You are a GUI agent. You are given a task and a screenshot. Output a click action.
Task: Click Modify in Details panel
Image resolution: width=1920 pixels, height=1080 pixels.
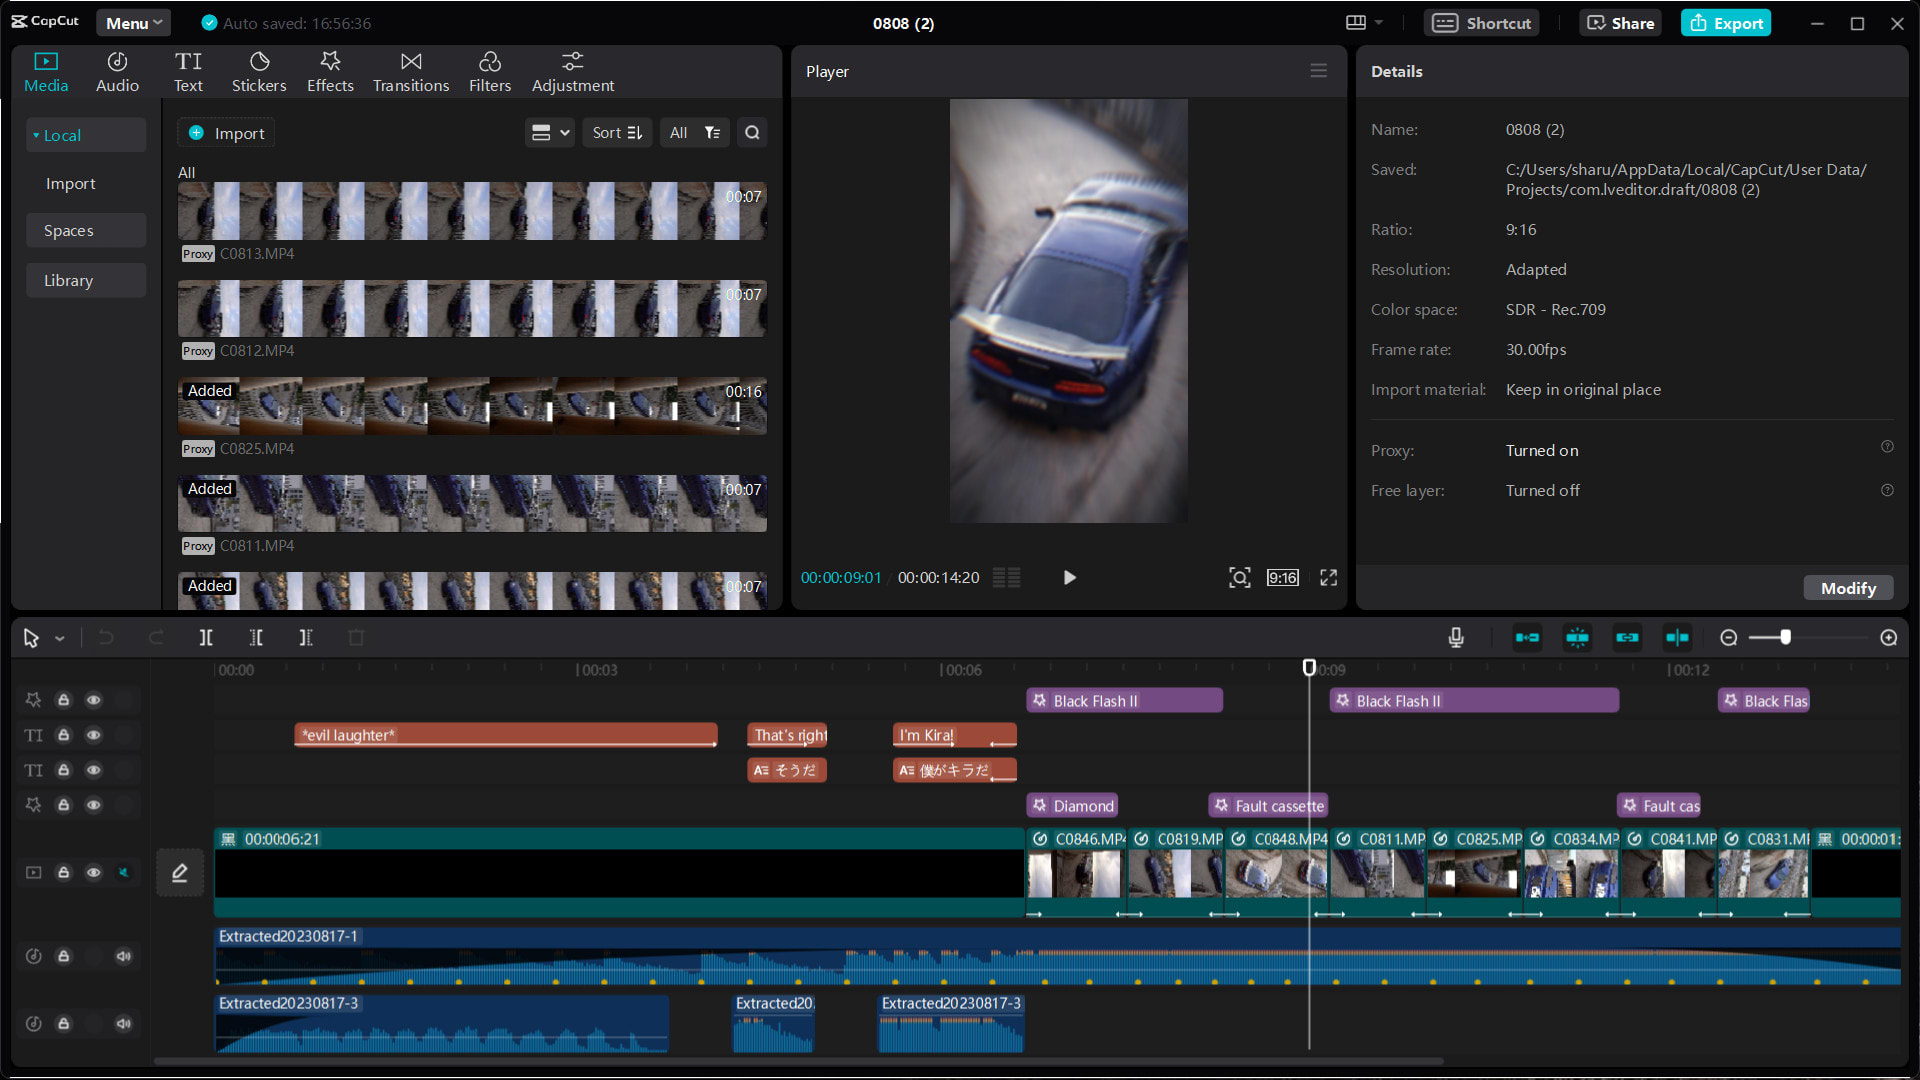click(1848, 588)
